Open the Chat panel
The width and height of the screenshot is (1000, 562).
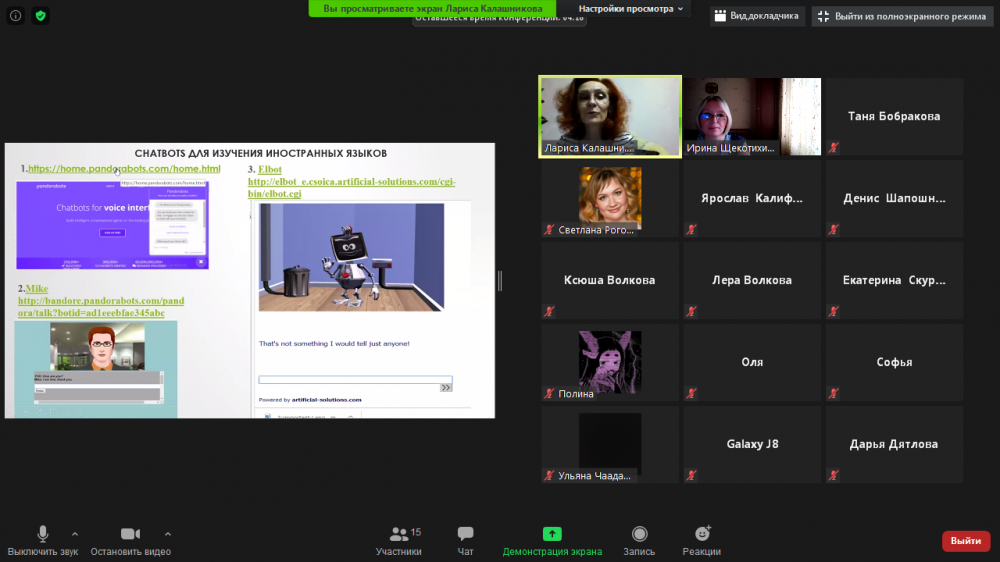[x=465, y=534]
